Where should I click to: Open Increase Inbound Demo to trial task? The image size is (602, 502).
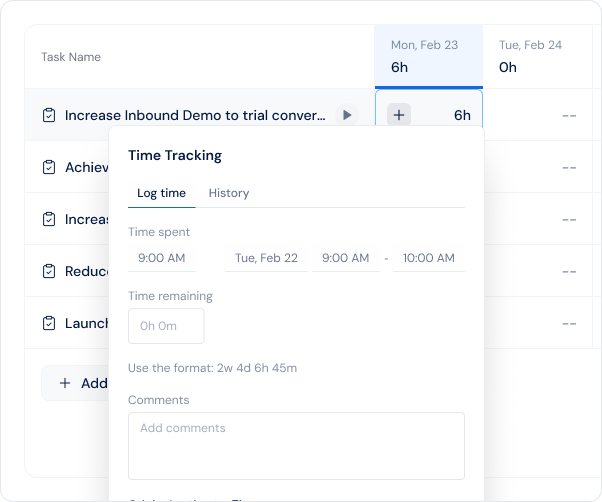pyautogui.click(x=195, y=115)
